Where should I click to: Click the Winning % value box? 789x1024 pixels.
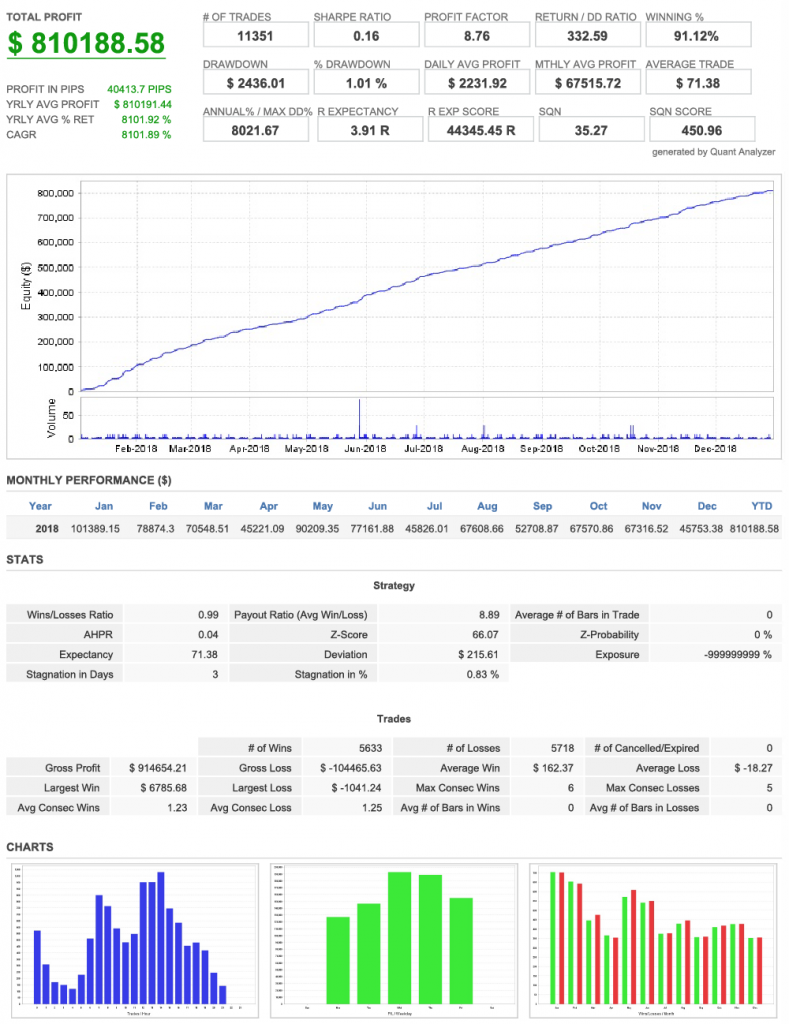(698, 36)
